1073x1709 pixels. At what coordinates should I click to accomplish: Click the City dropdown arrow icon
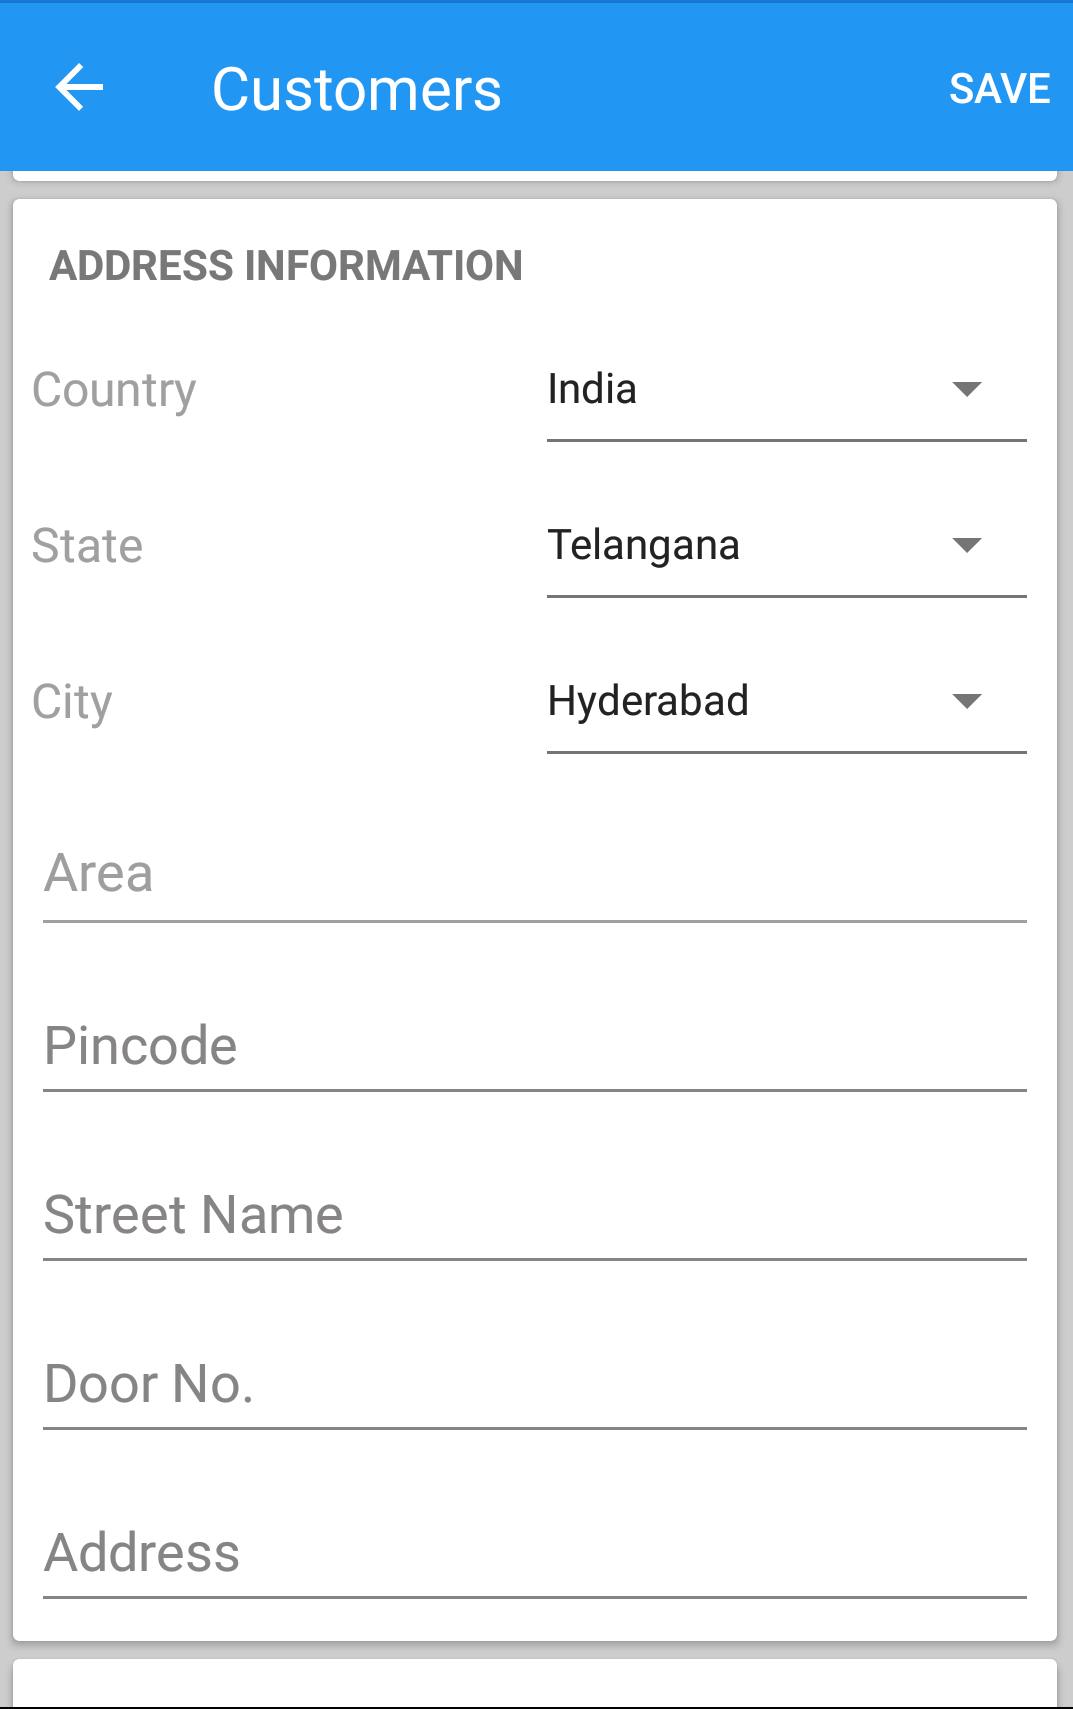pos(967,701)
